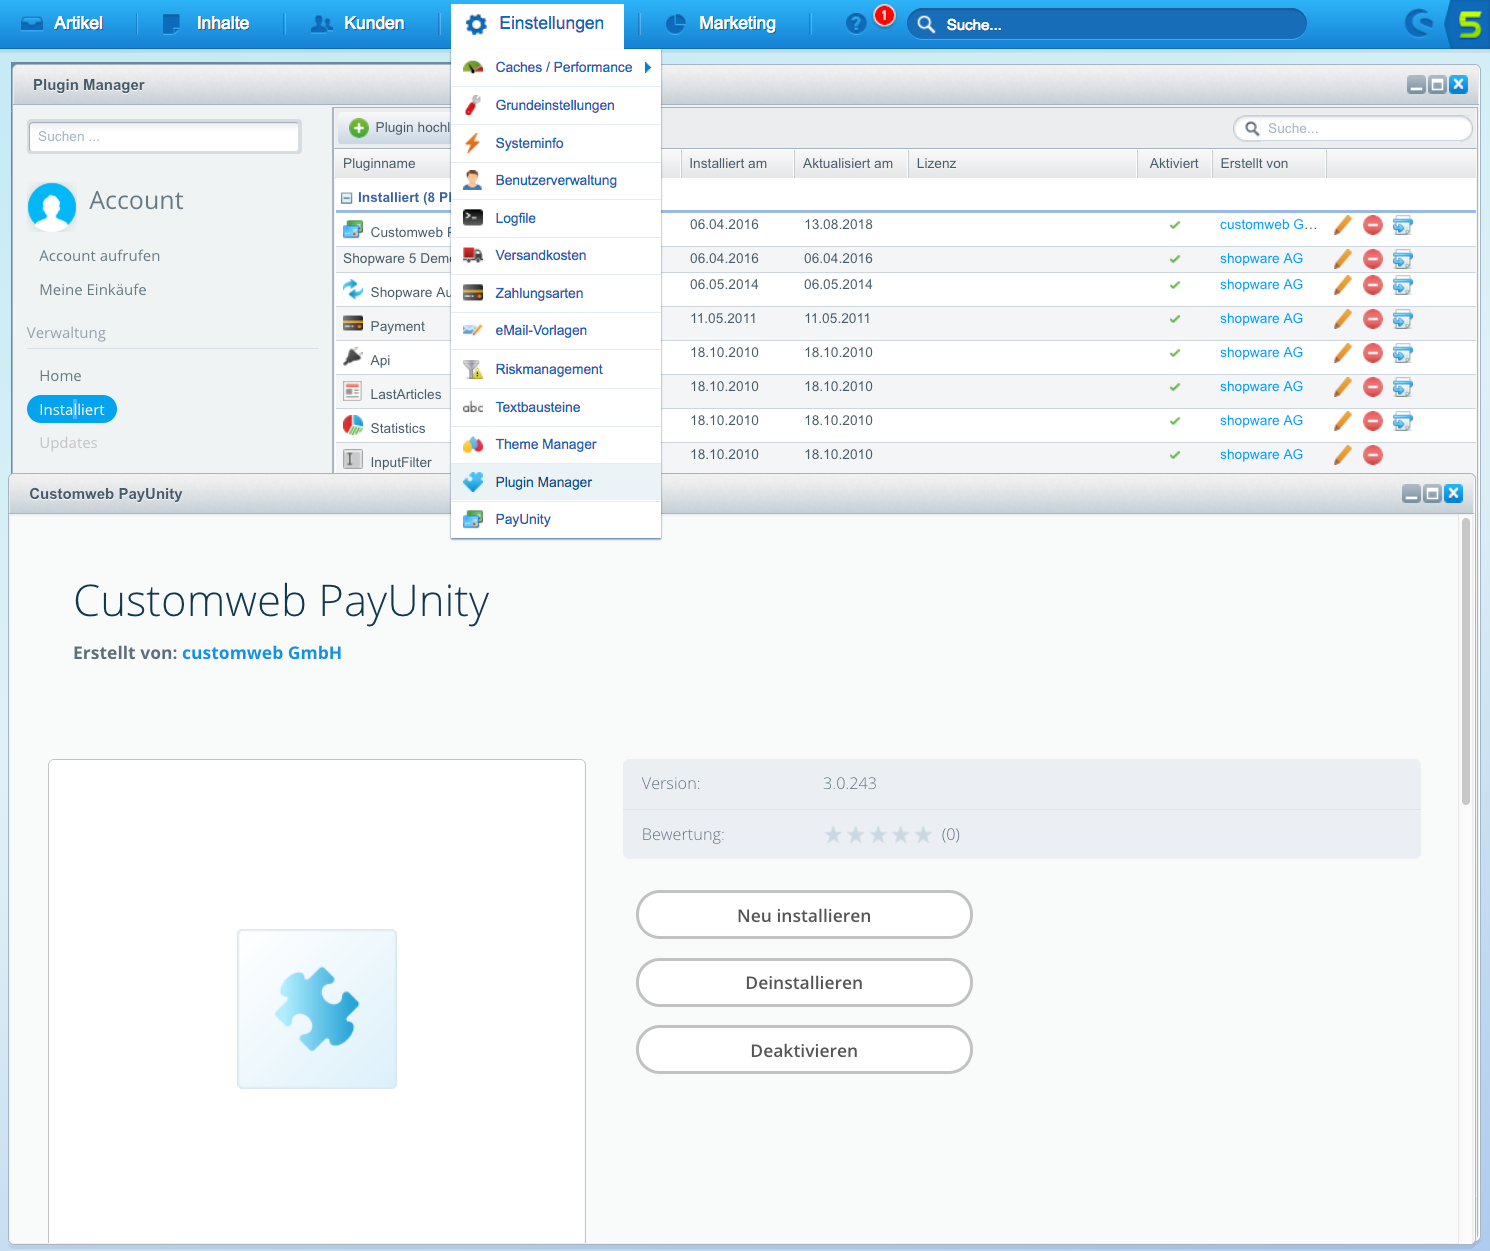Viewport: 1490px width, 1251px height.
Task: Click the Statistics pie chart icon
Action: point(353,425)
